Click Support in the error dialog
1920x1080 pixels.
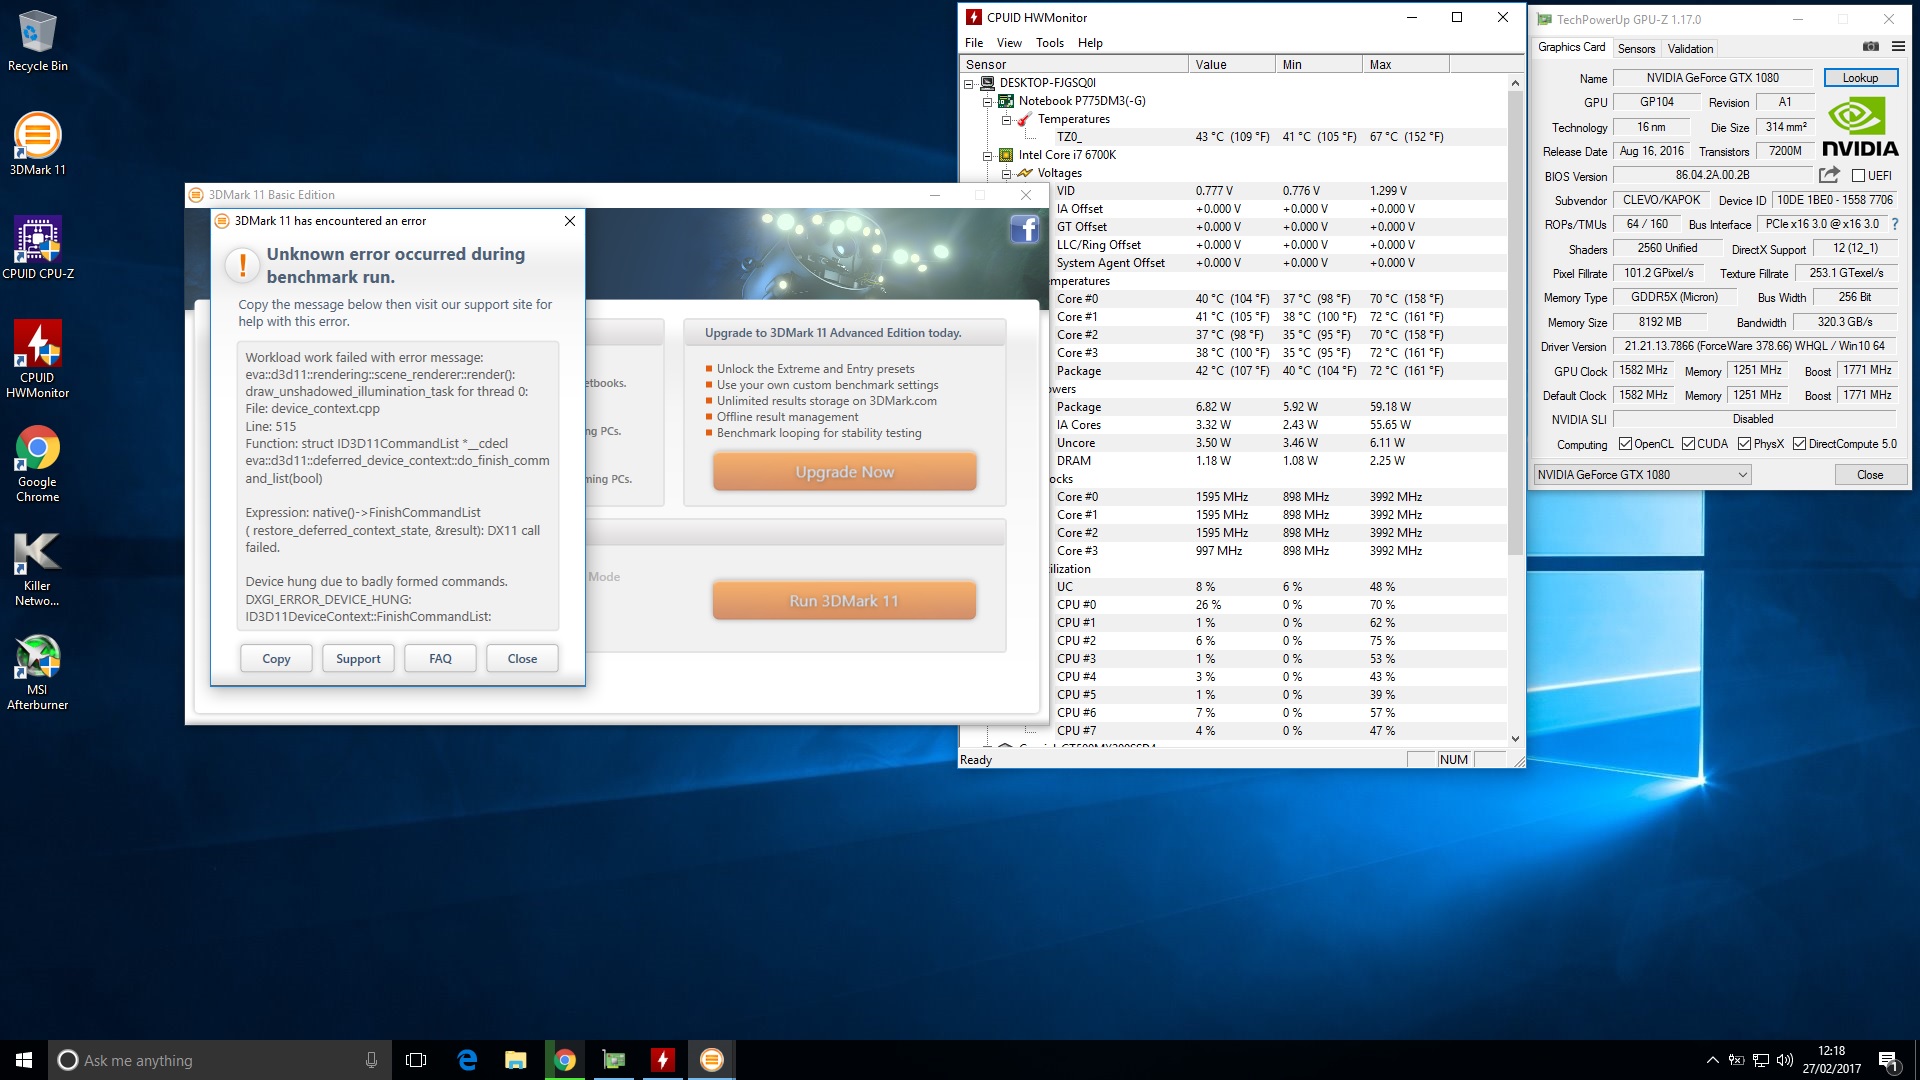click(358, 659)
